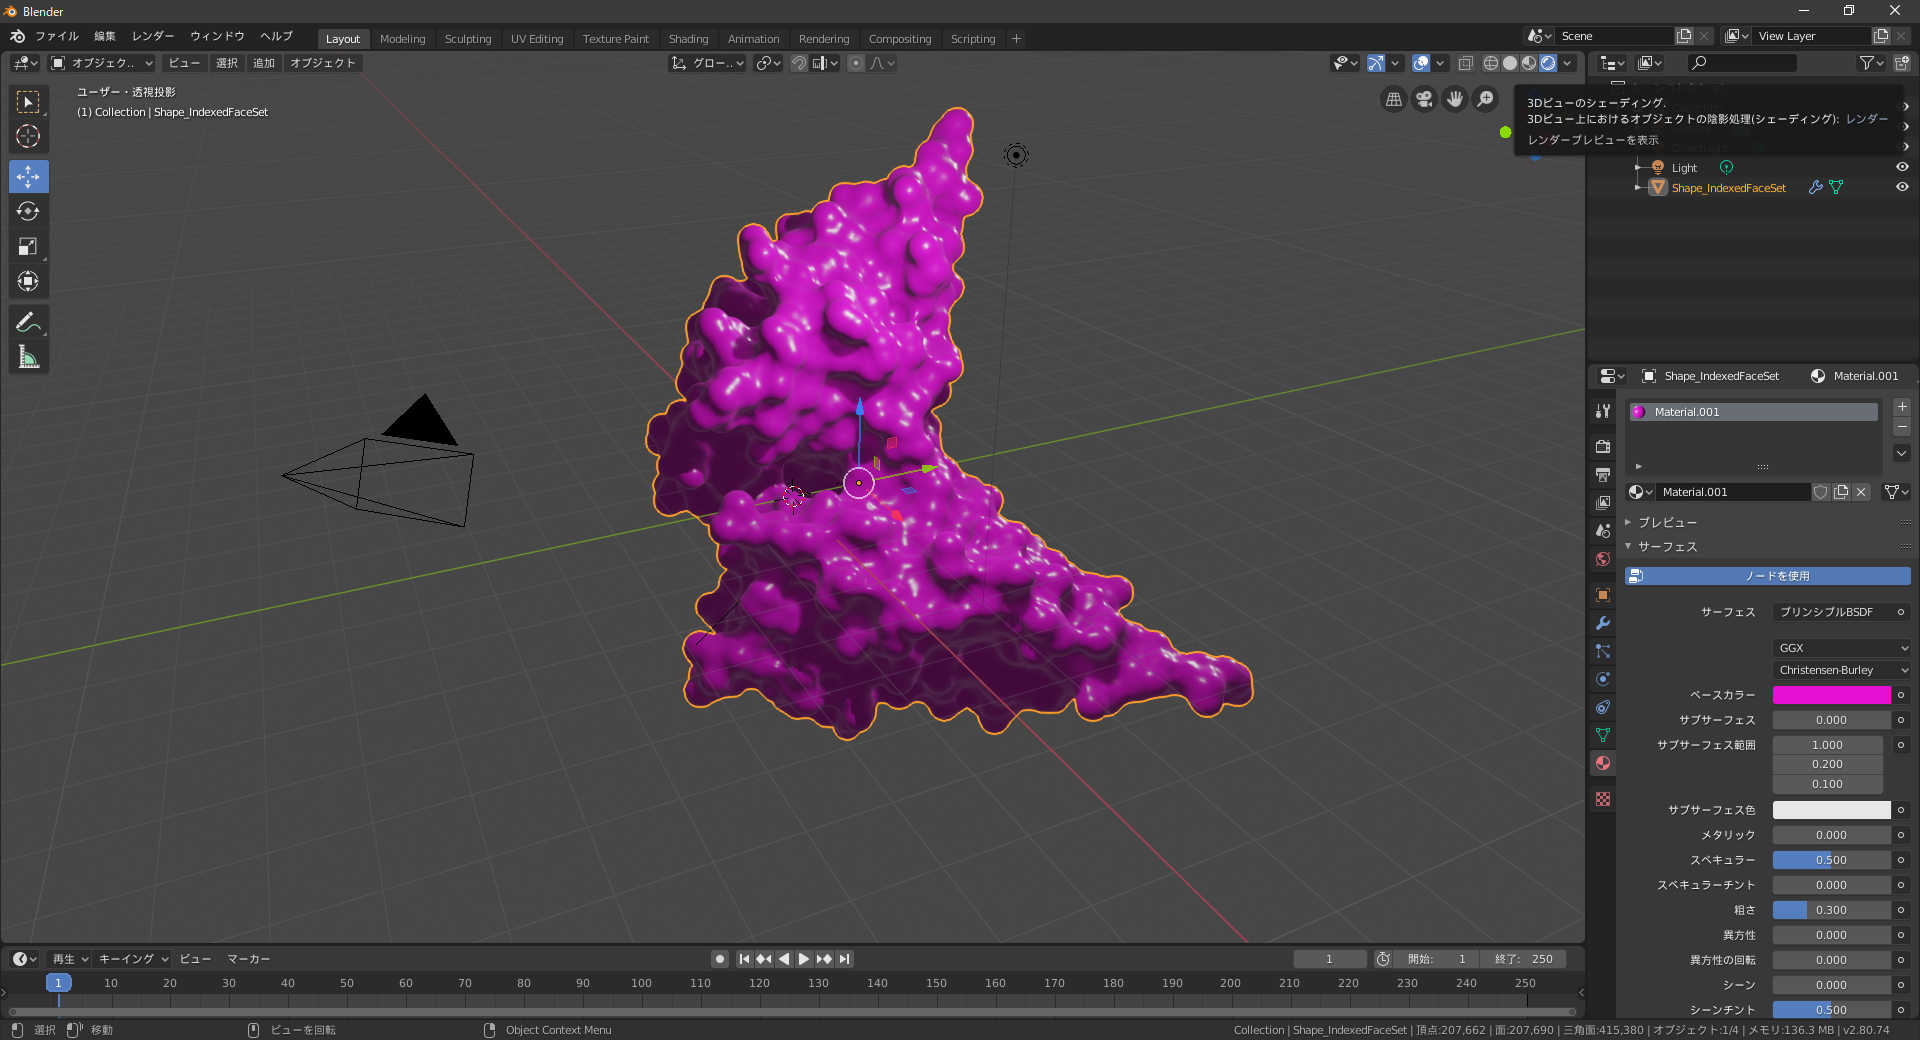Select the Cursor tool in the toolbar
The image size is (1920, 1040).
coord(28,137)
